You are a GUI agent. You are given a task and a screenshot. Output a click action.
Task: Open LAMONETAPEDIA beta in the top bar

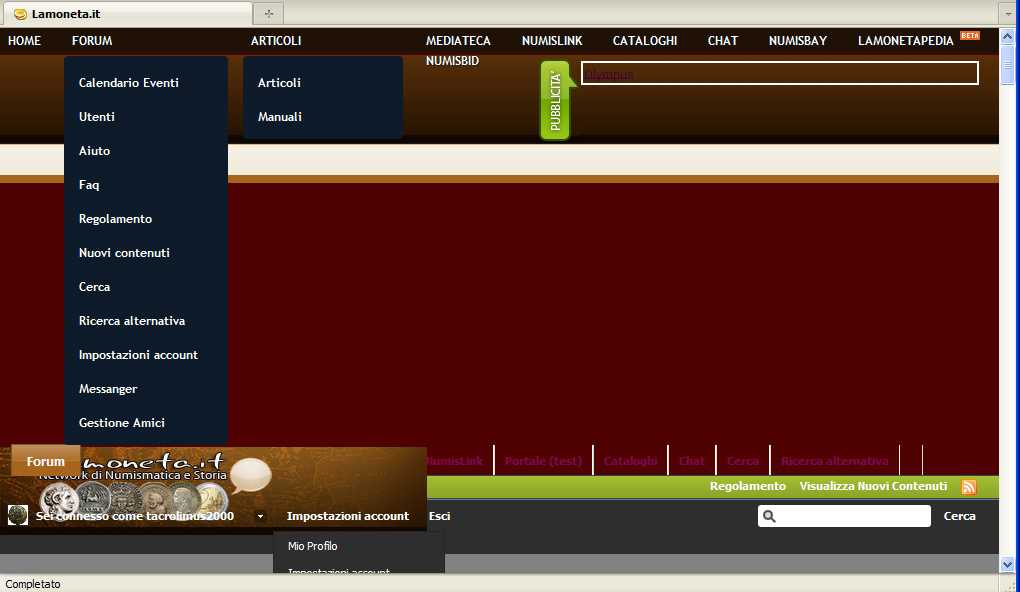point(906,41)
